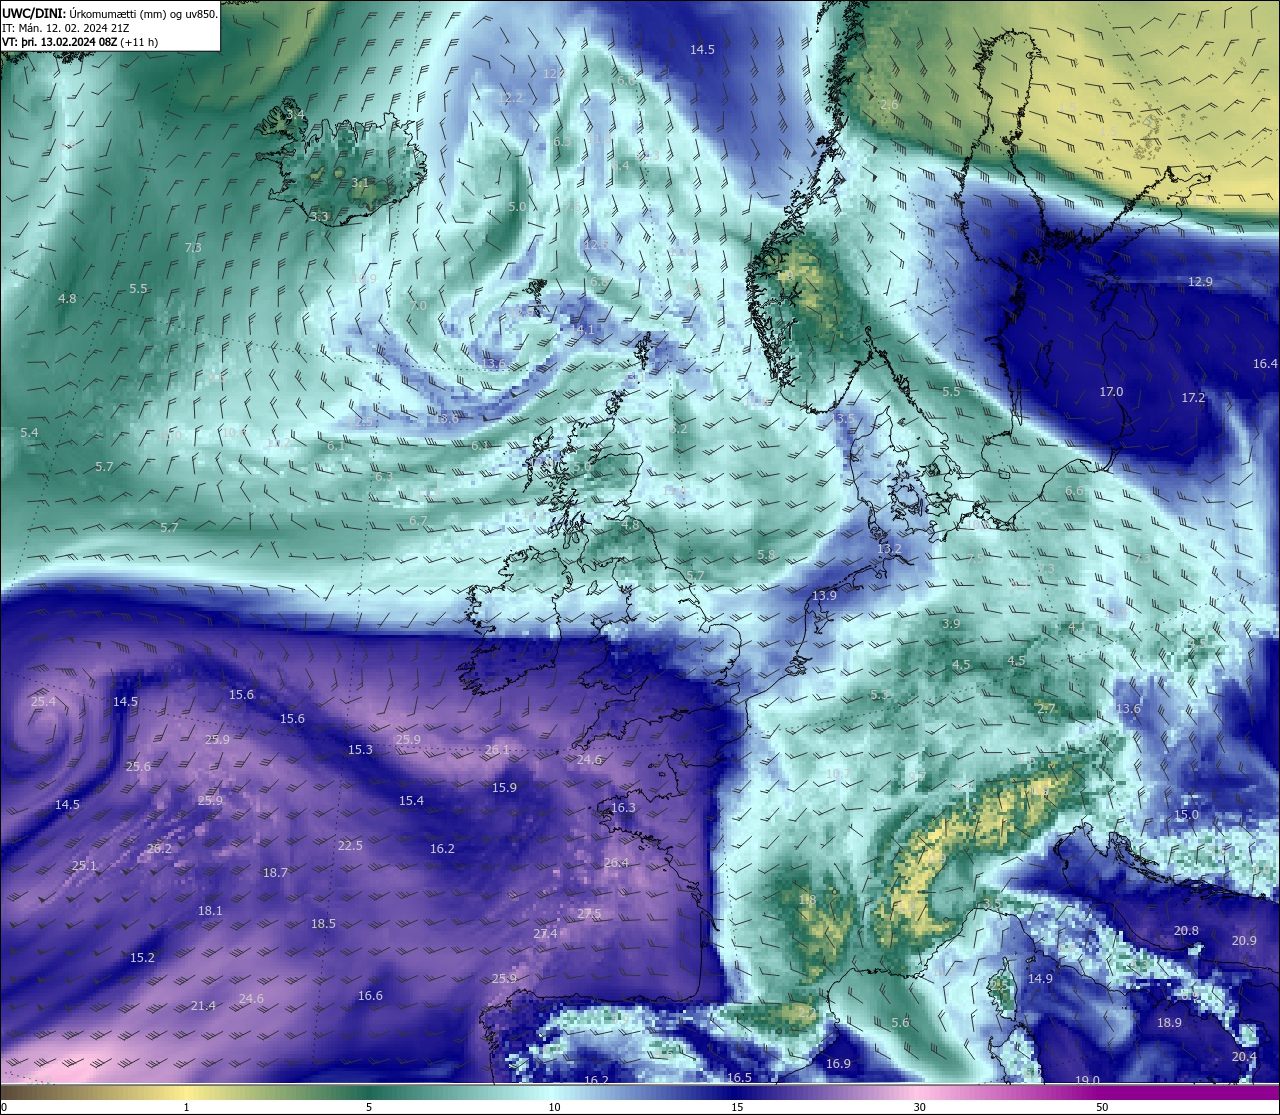This screenshot has width=1280, height=1115.
Task: Click the 16.6 map value
Action: click(370, 995)
